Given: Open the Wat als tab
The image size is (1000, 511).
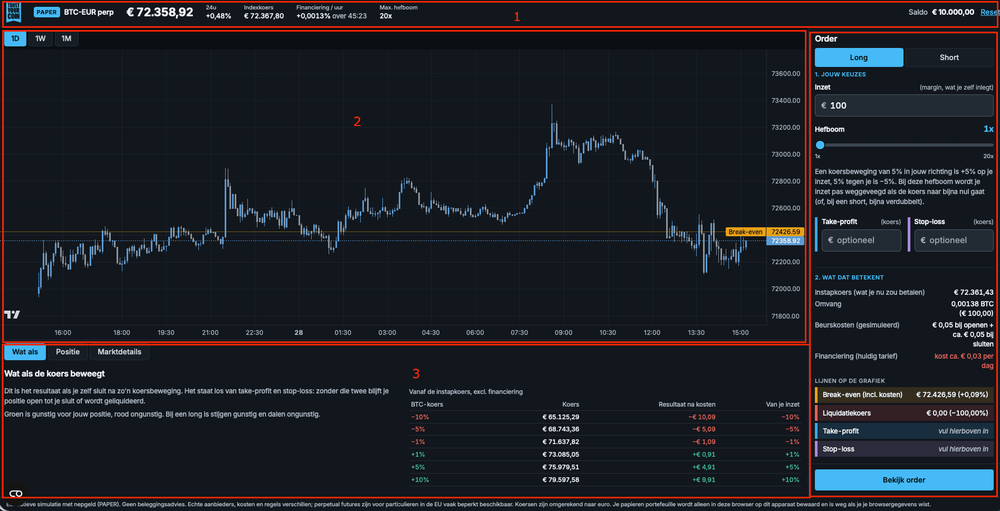Looking at the screenshot, I should 25,352.
